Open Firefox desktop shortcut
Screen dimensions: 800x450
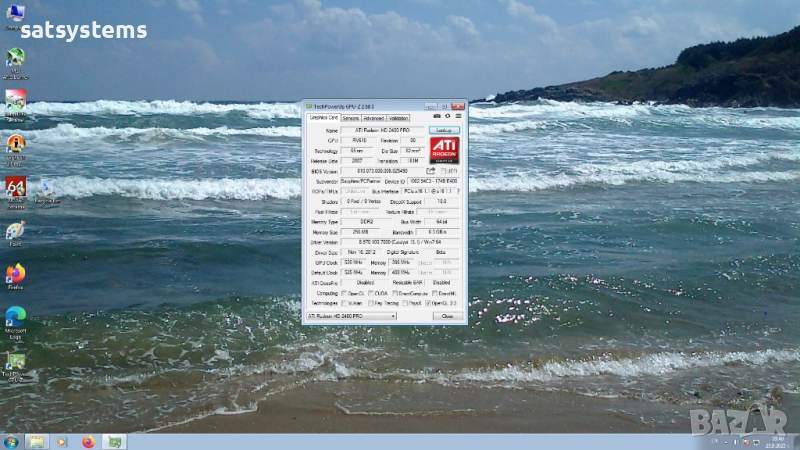15,274
